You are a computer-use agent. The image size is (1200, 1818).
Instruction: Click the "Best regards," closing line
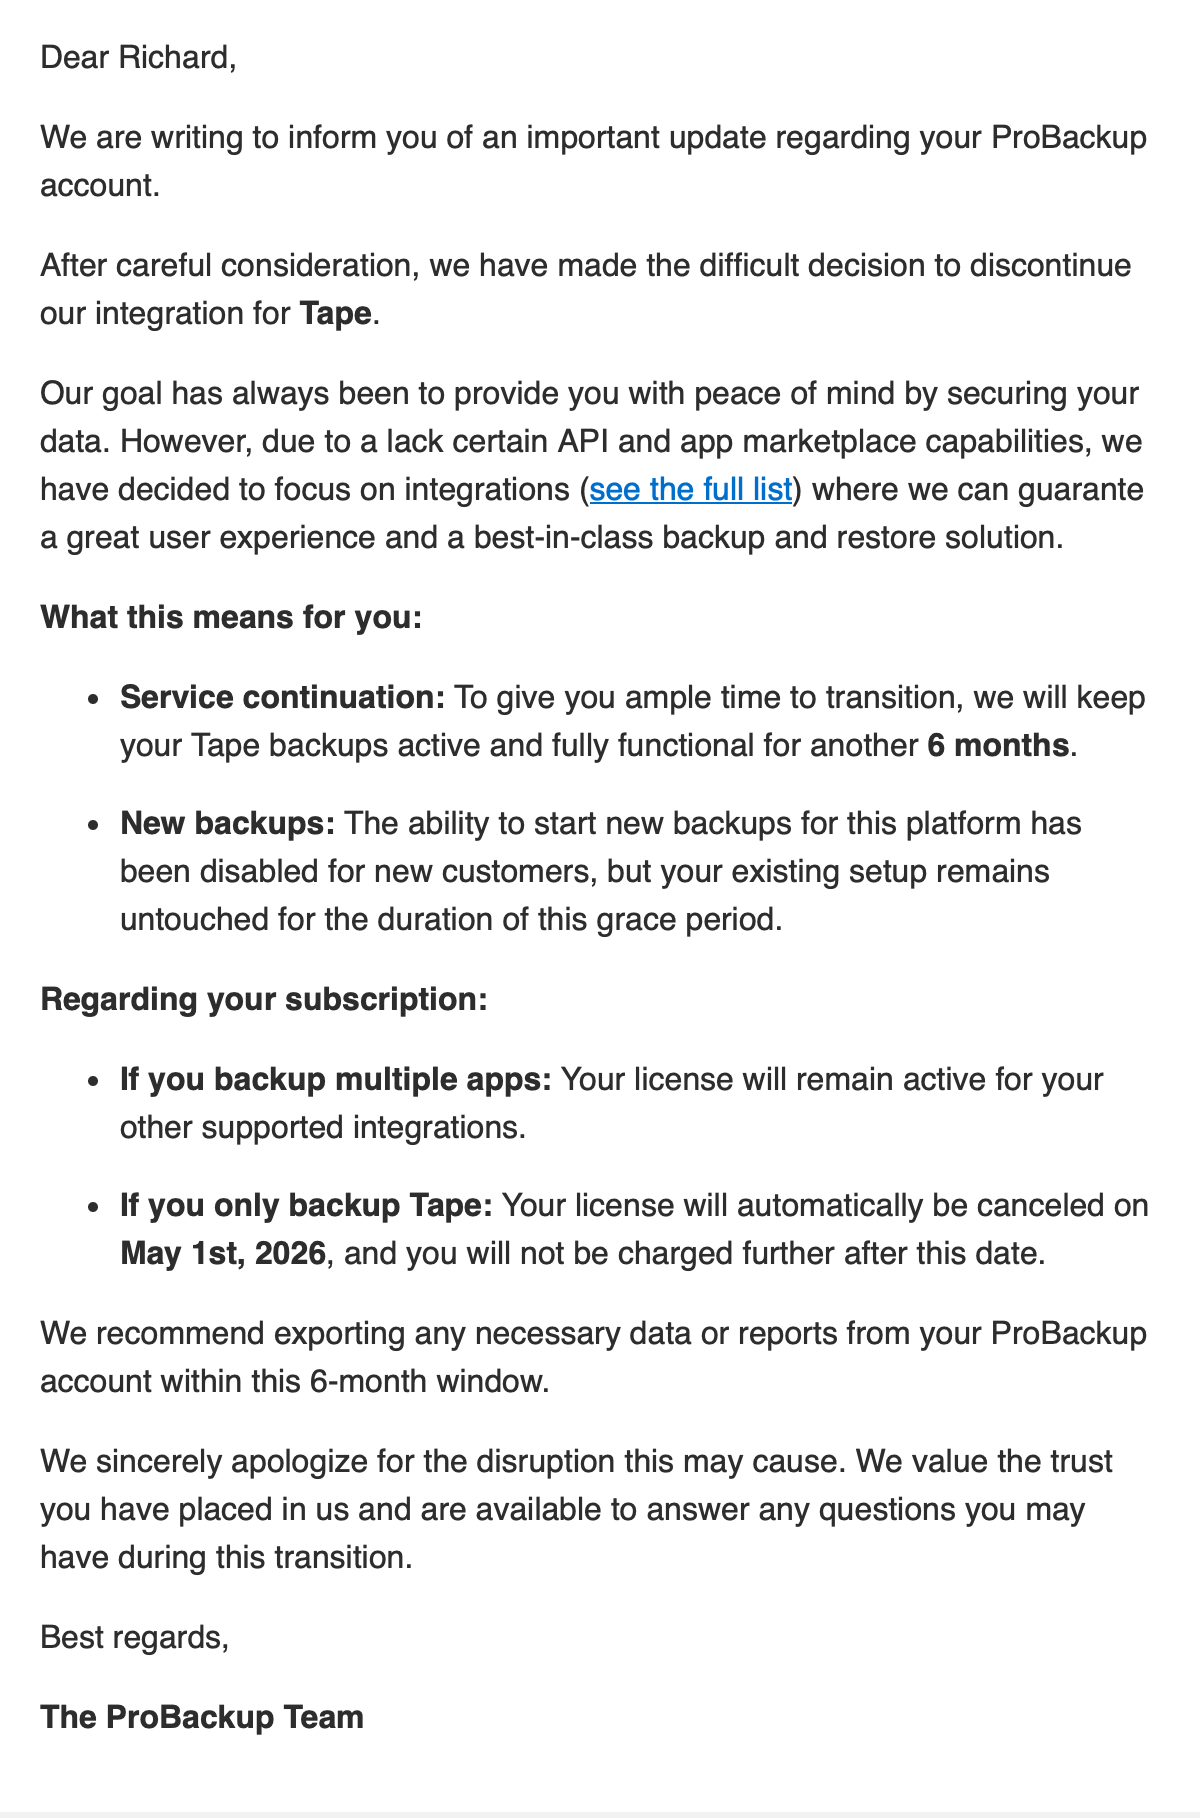pos(134,1637)
